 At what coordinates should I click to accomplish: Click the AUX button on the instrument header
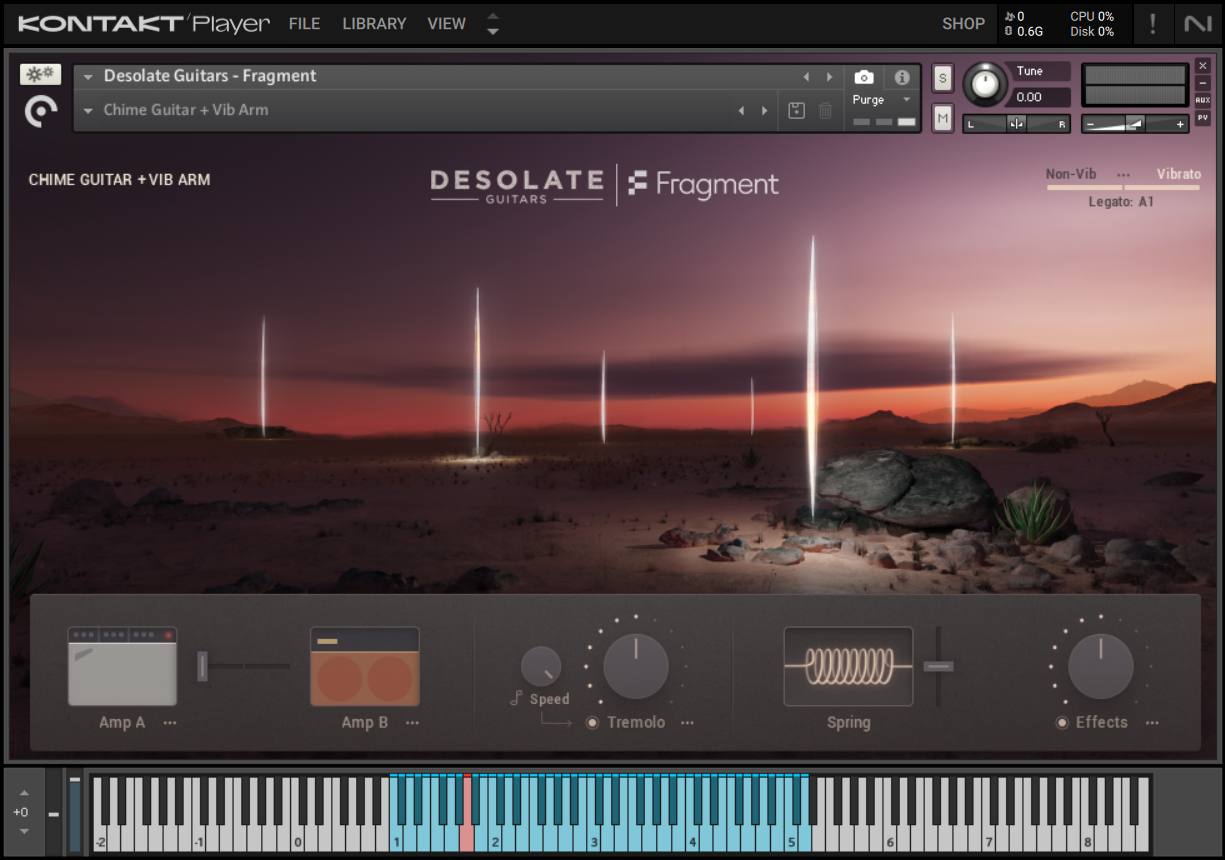pyautogui.click(x=1203, y=100)
